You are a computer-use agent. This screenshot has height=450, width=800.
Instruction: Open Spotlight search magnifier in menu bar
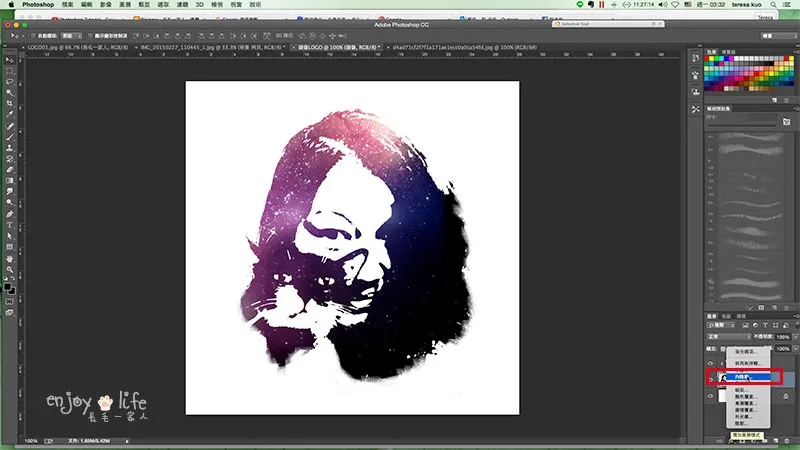773,5
